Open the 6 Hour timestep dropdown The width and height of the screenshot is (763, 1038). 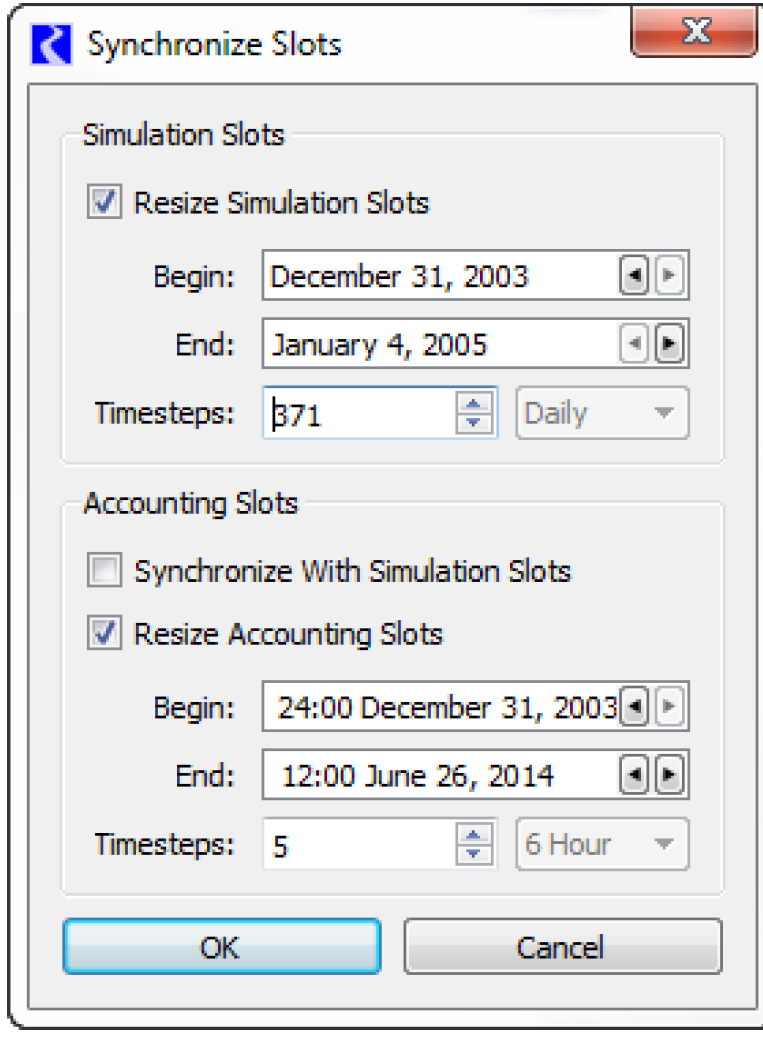tap(602, 845)
